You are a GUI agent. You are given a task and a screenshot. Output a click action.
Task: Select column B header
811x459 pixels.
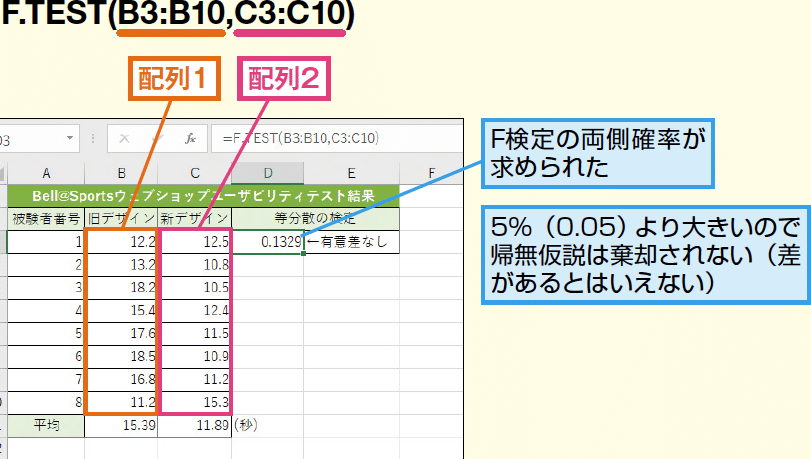pos(121,172)
